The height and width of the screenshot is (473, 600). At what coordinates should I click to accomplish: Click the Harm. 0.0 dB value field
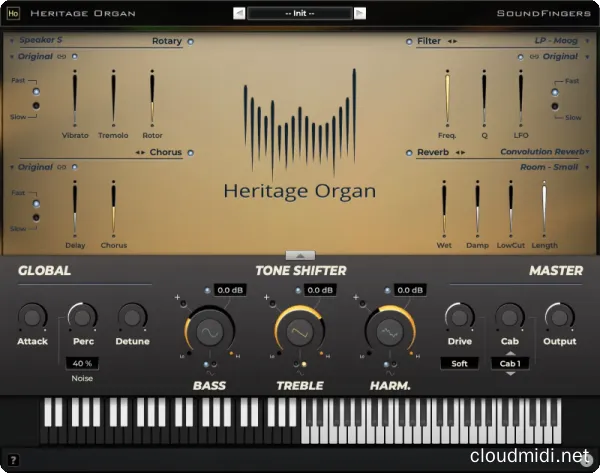tap(410, 290)
